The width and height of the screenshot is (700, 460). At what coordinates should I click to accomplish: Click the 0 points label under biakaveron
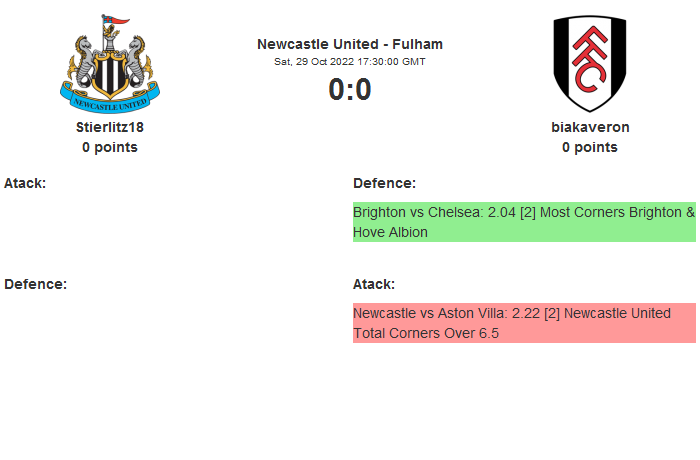click(x=590, y=147)
